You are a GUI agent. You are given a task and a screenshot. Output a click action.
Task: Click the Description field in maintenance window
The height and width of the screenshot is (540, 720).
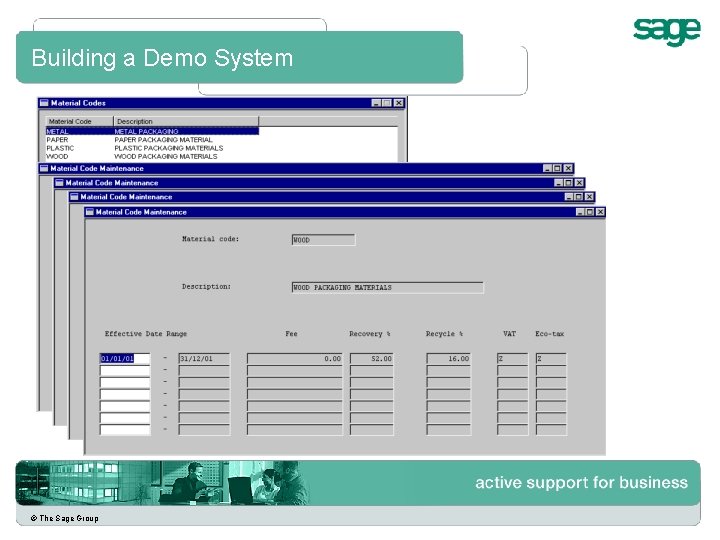tap(388, 287)
